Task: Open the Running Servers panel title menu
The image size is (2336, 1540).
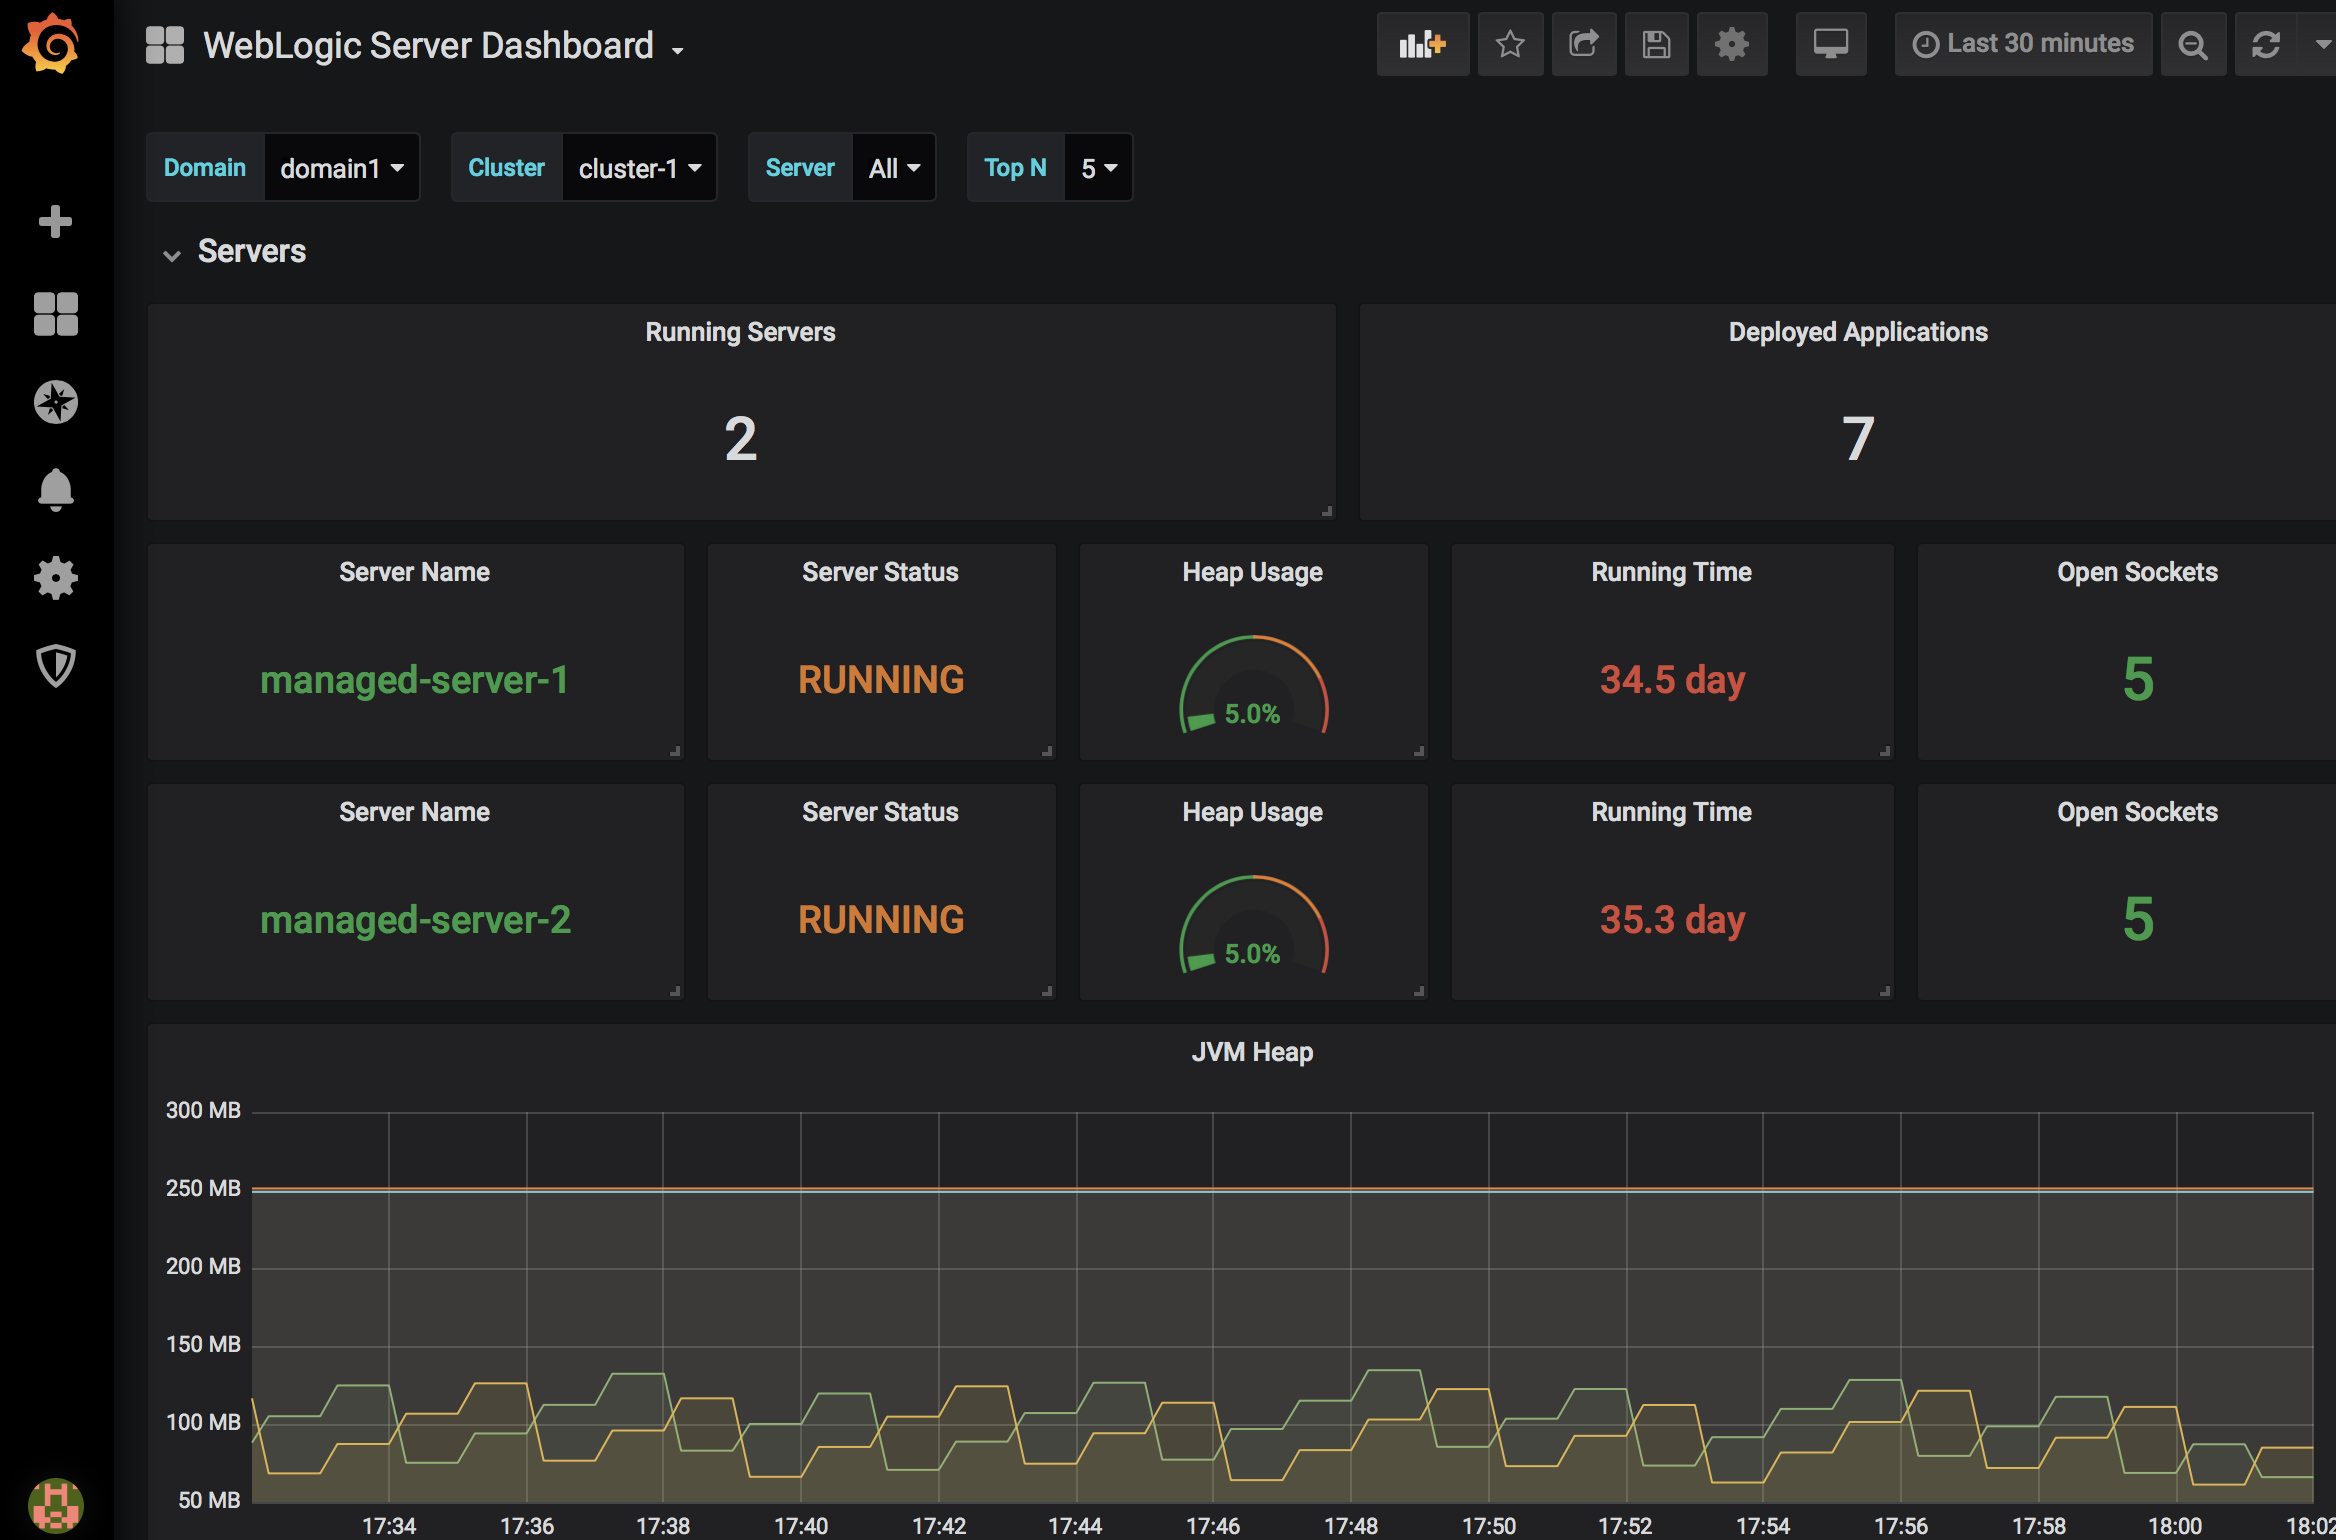Action: click(740, 332)
